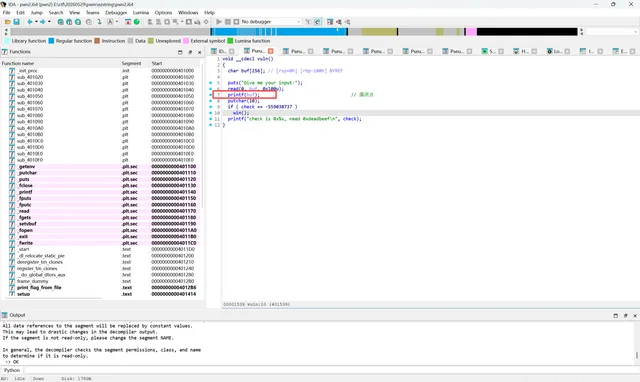Click function icon beside _printf
Screen dimensions: 640x382
click(12, 192)
